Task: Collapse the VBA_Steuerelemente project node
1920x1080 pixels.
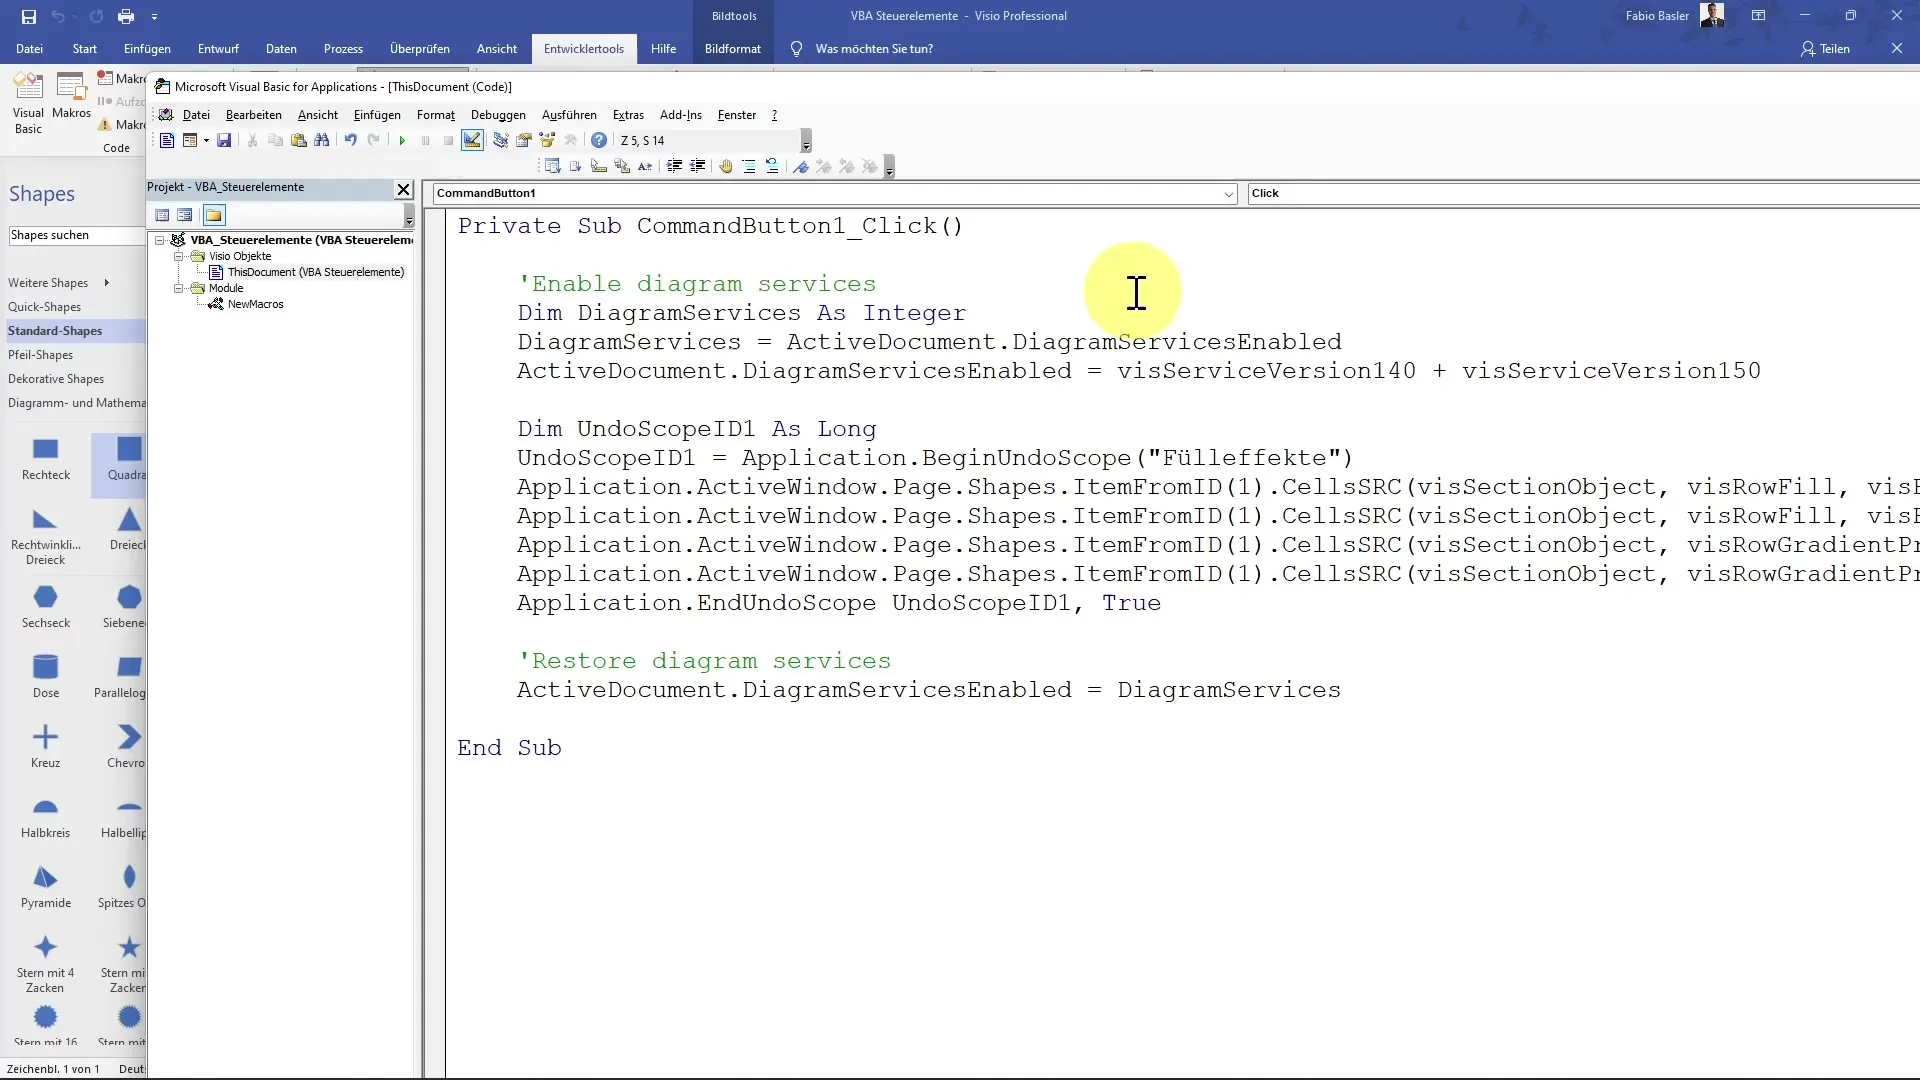Action: click(x=160, y=240)
